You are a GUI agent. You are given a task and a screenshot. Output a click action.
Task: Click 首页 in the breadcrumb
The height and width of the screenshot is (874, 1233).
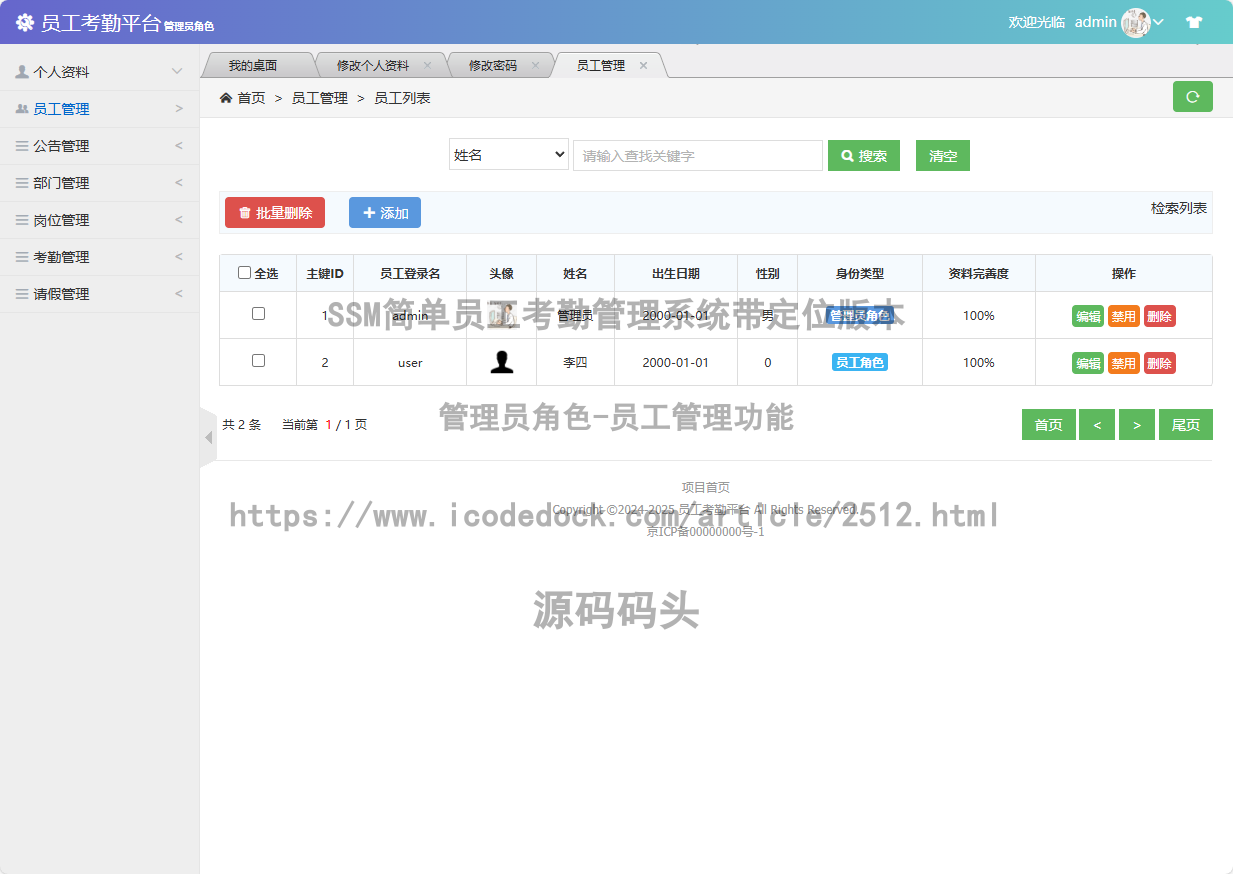[x=251, y=98]
